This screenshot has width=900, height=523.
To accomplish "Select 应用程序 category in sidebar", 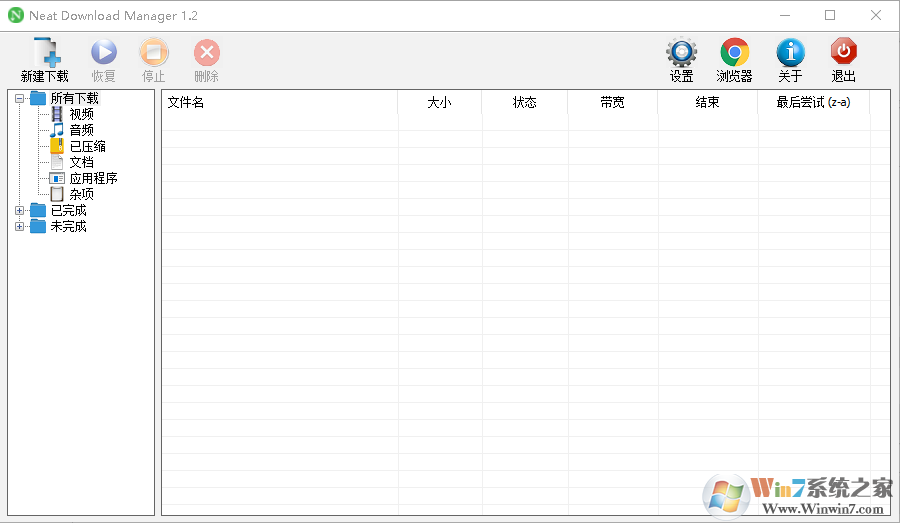I will 93,178.
